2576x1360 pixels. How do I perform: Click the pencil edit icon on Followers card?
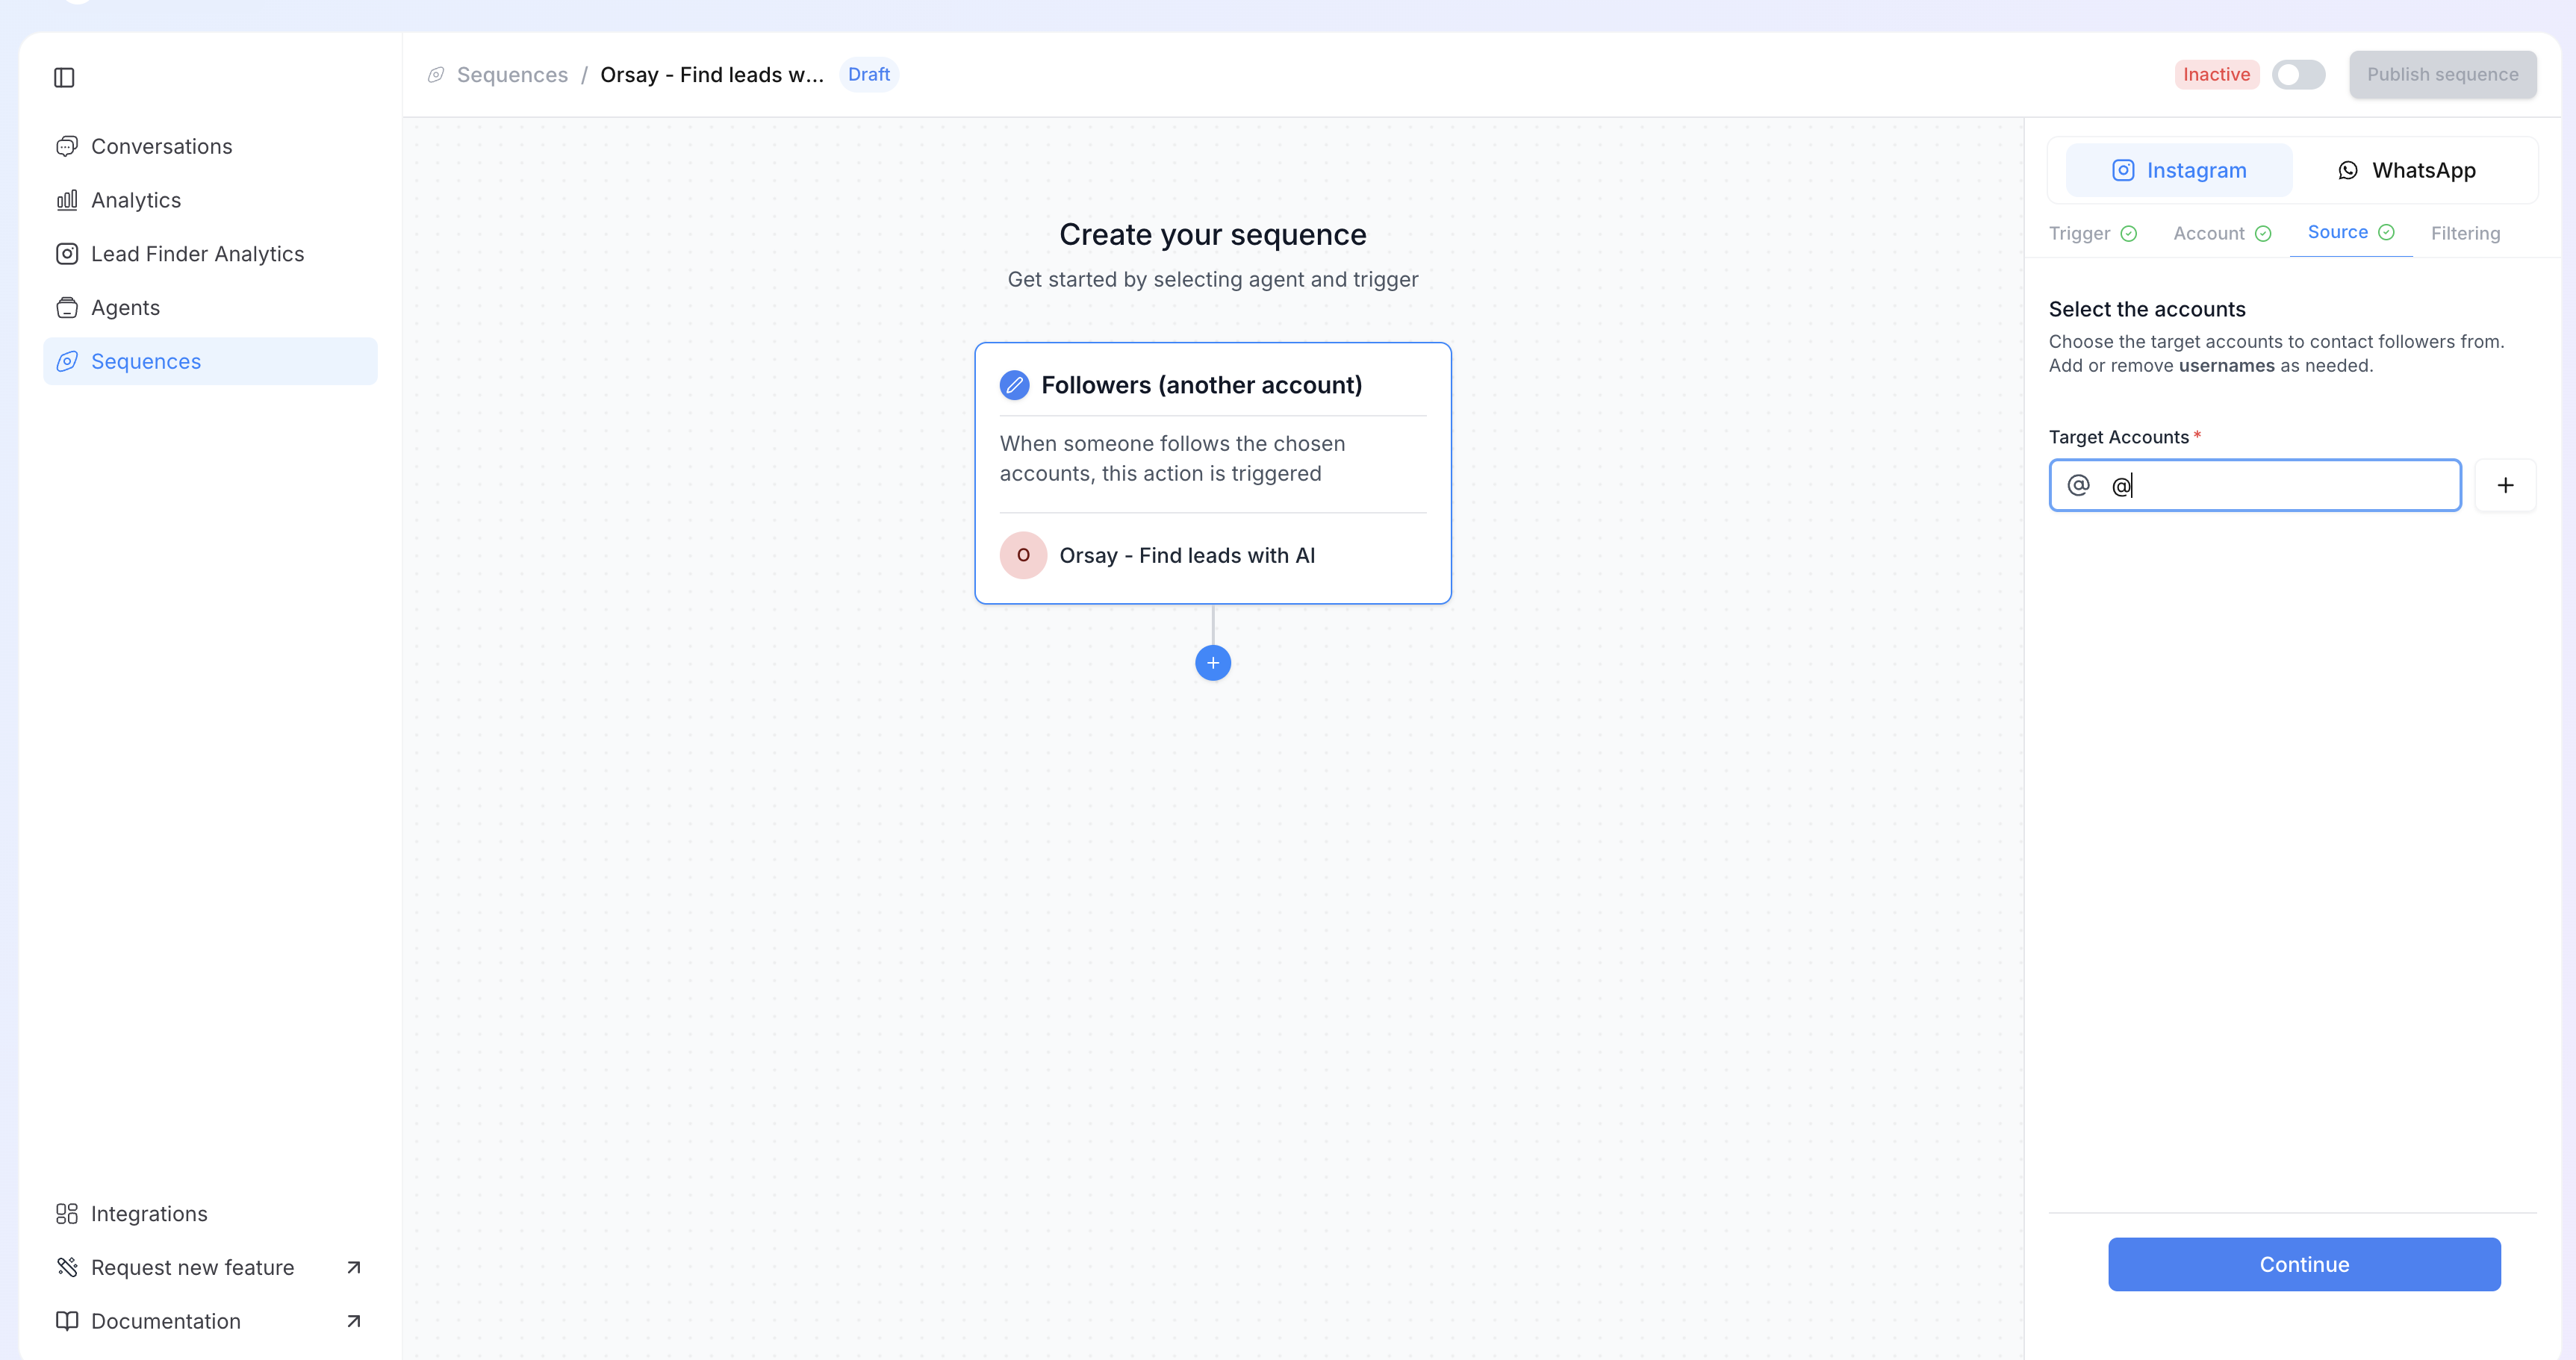[1014, 386]
